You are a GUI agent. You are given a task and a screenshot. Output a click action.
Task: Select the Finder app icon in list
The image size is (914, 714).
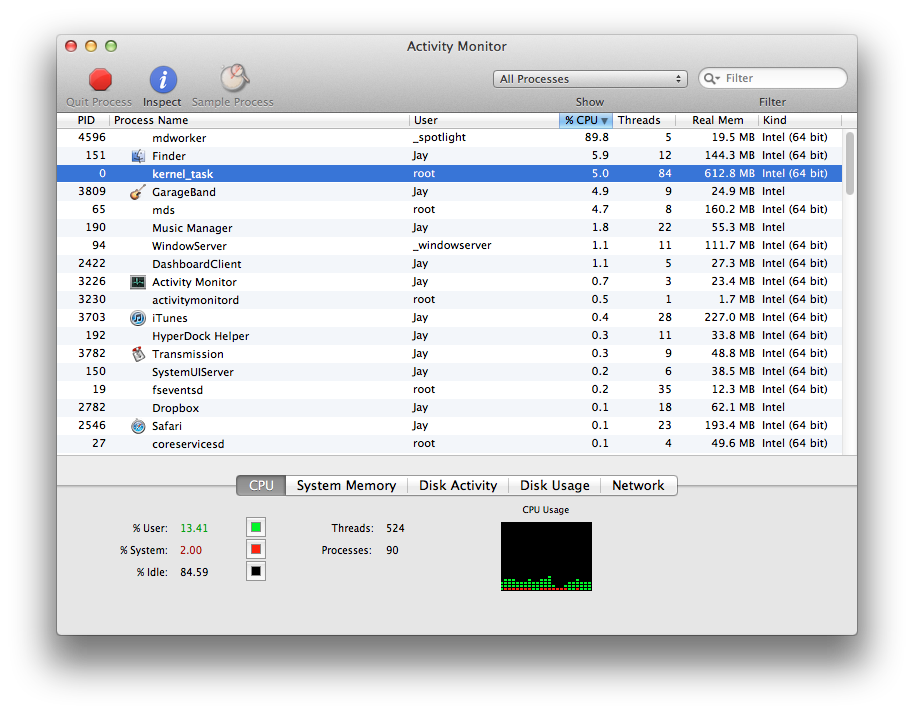[138, 156]
